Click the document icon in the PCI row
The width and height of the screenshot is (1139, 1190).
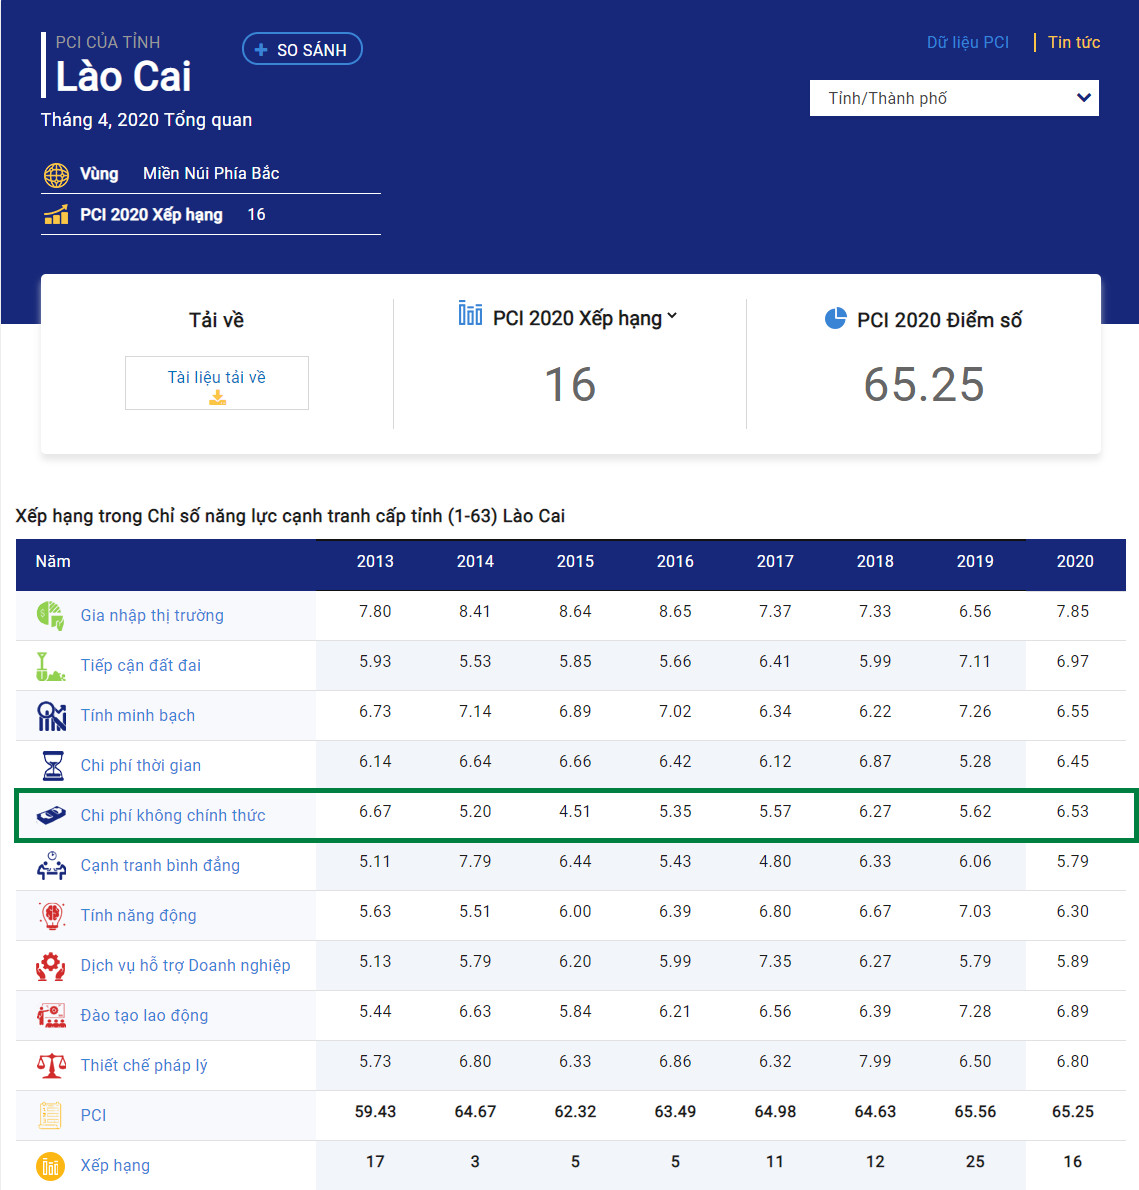click(x=50, y=1116)
